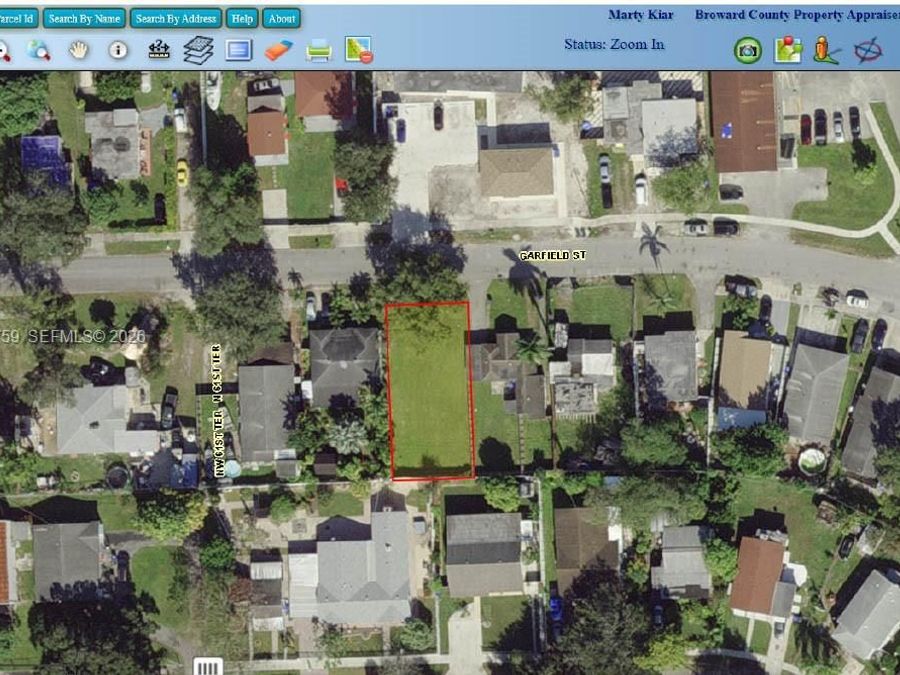Screen dimensions: 900x675
Task: Open Search By Address
Action: pos(176,19)
